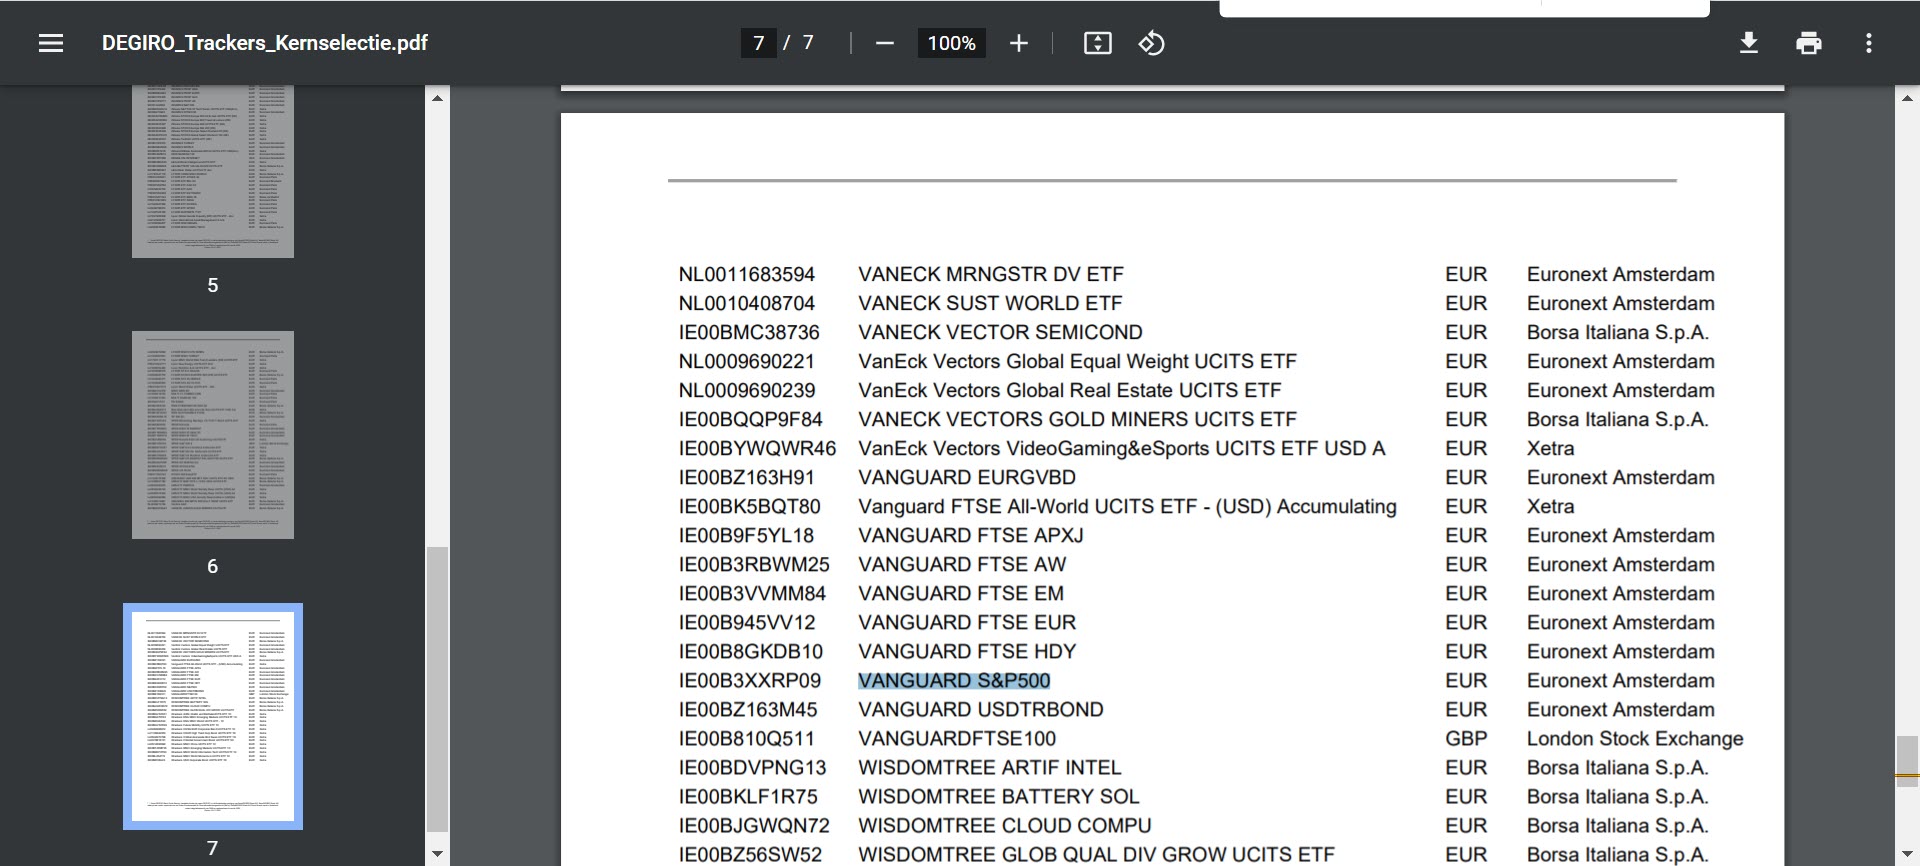The width and height of the screenshot is (1920, 866).
Task: Edit the current page number field
Action: (x=758, y=43)
